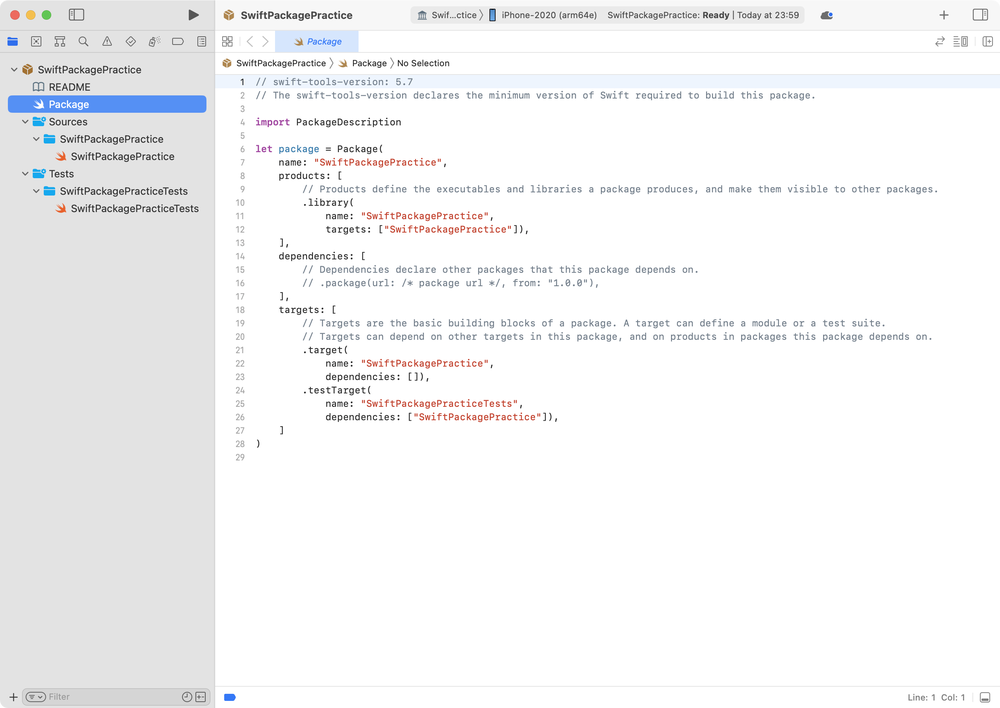Collapse the SwiftPackagePractice root package
Viewport: 1000px width, 708px height.
[x=14, y=70]
